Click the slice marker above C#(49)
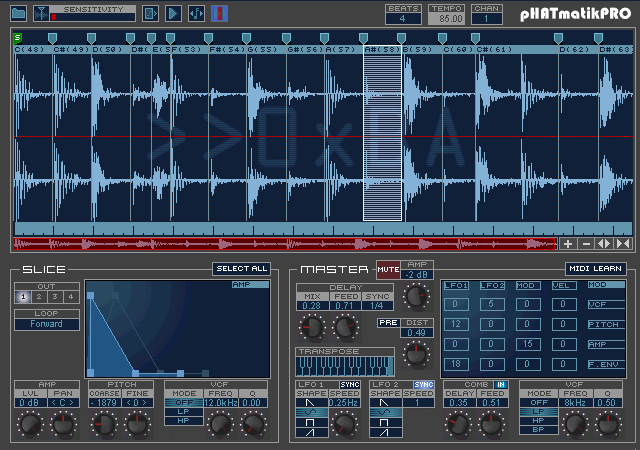The width and height of the screenshot is (640, 450). 52,39
